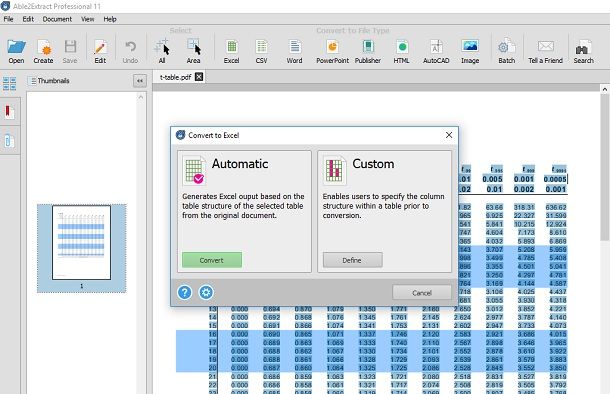Image resolution: width=610 pixels, height=394 pixels.
Task: Open the Help menu
Action: click(x=110, y=19)
